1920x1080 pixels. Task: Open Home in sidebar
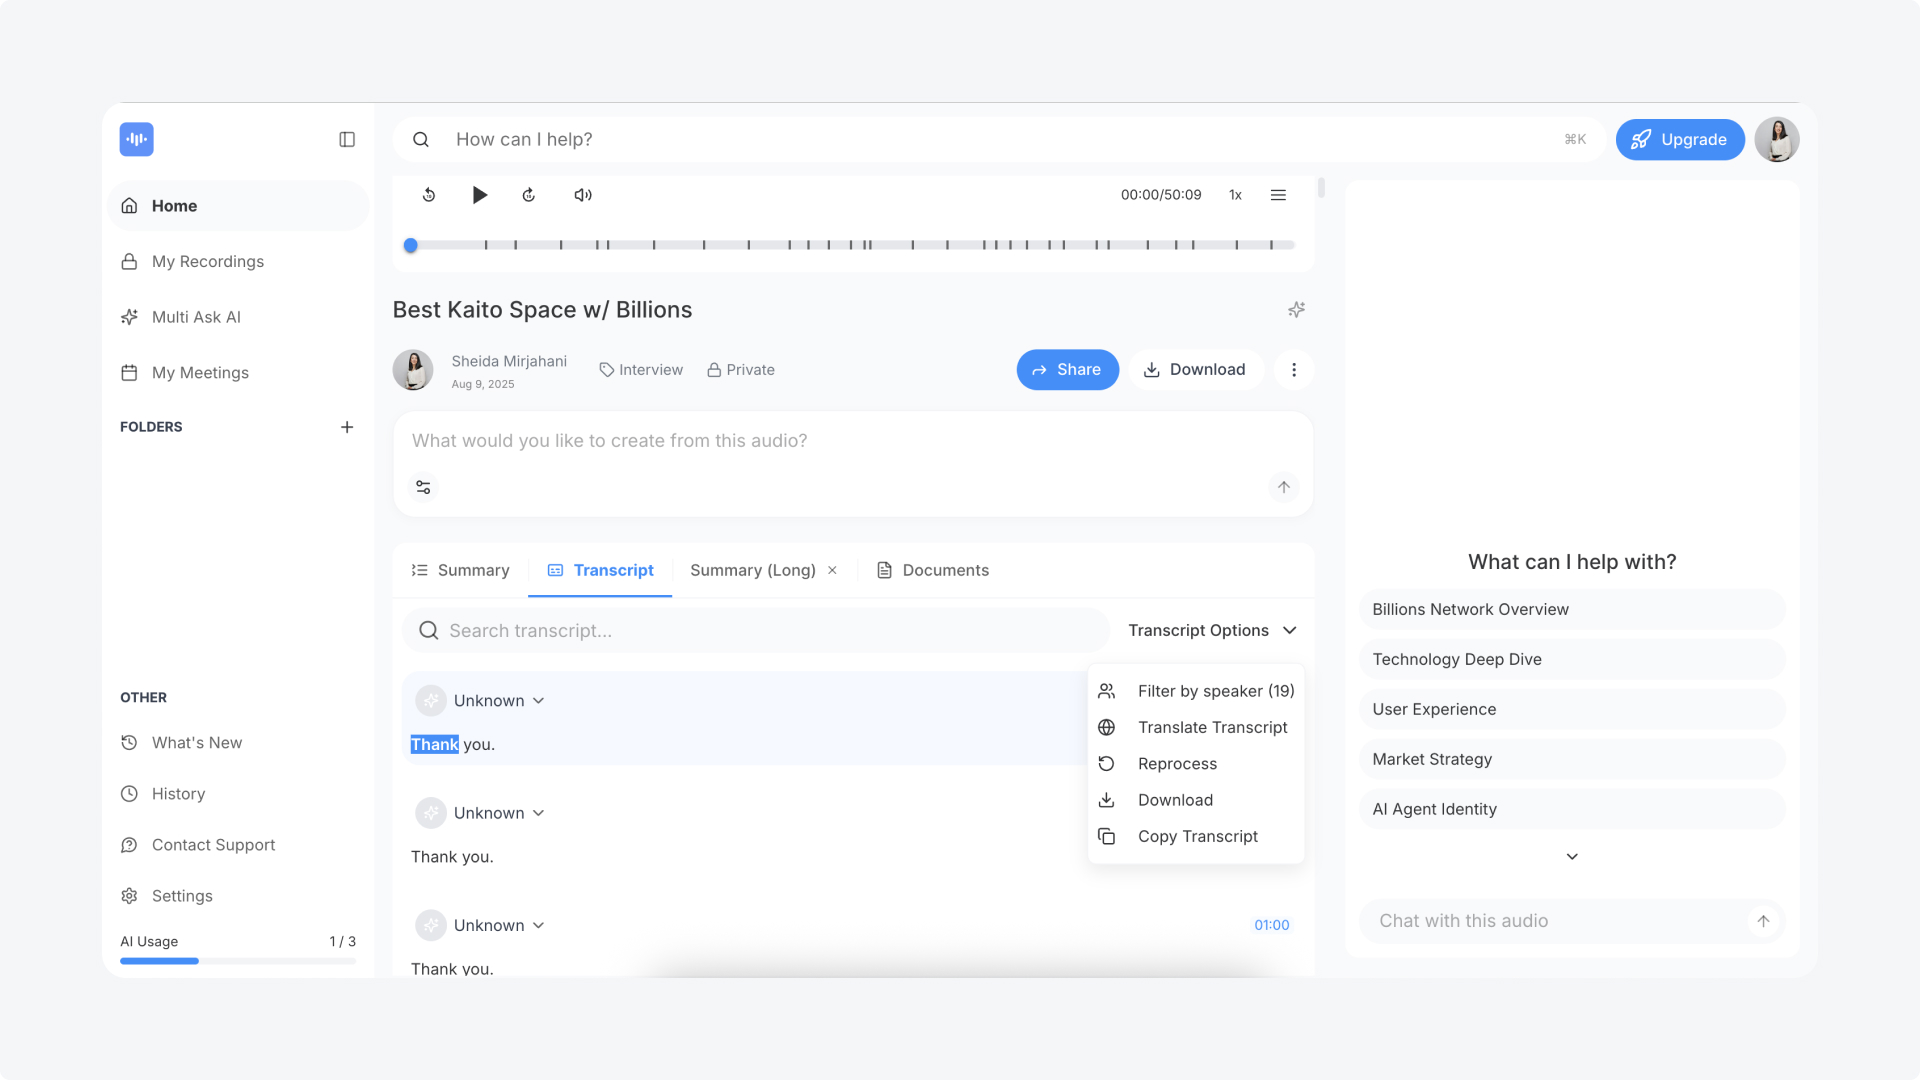(x=238, y=206)
